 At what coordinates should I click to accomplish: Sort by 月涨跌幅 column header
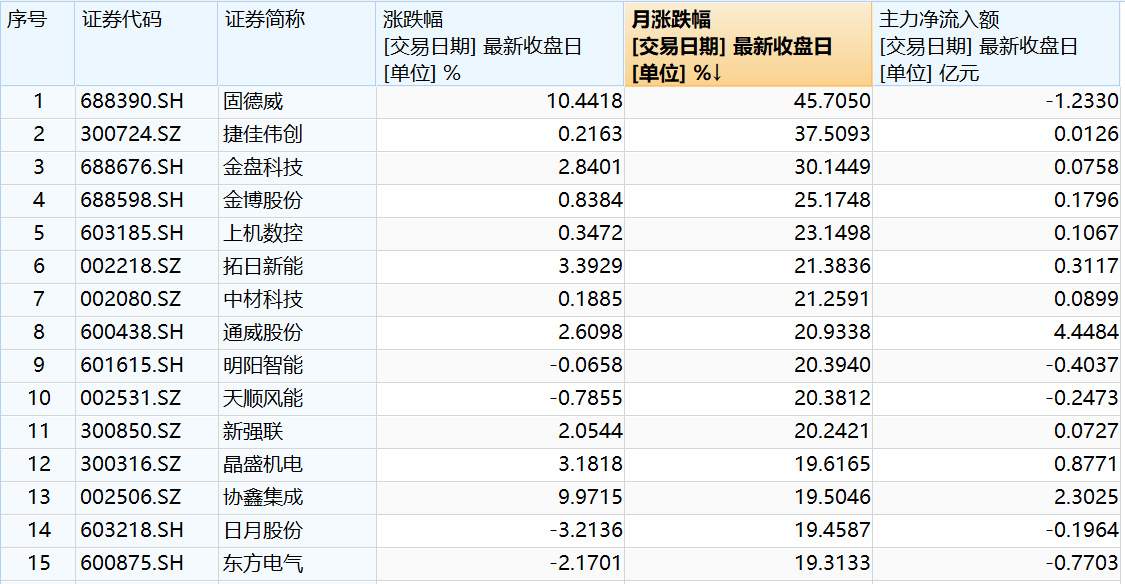coord(748,45)
